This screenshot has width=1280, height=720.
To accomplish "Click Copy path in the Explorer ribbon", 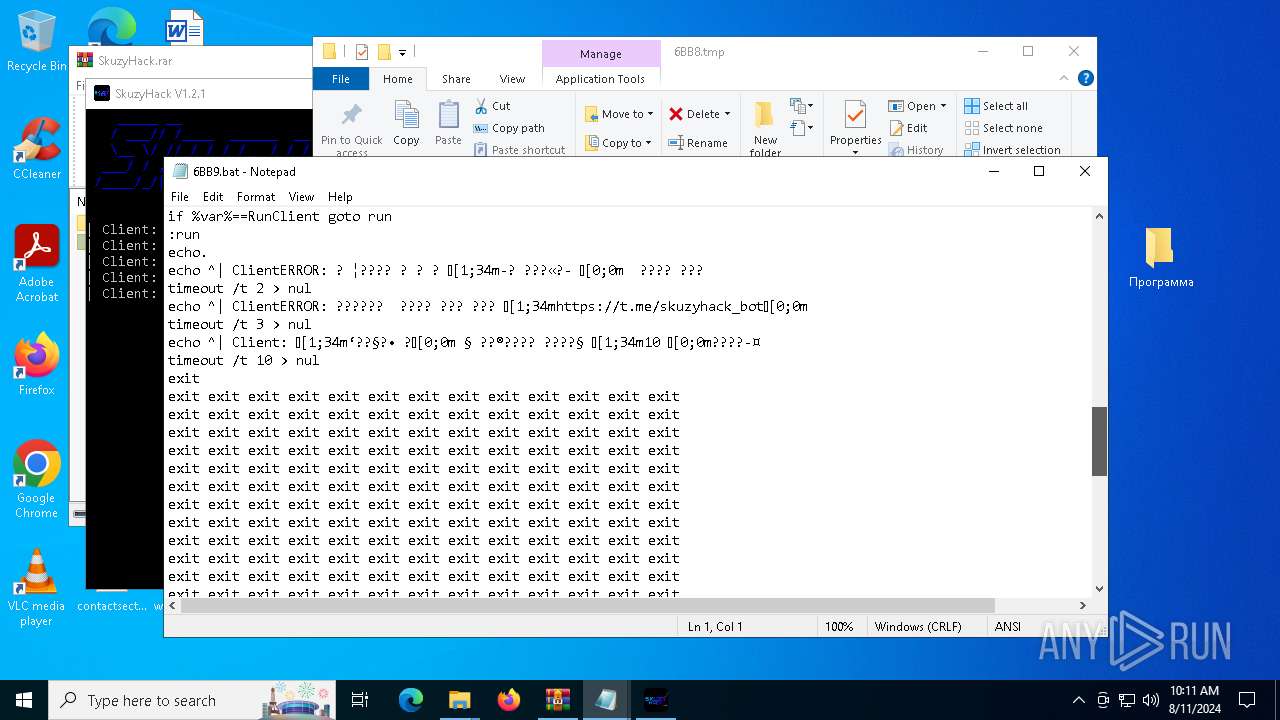I will tap(509, 128).
